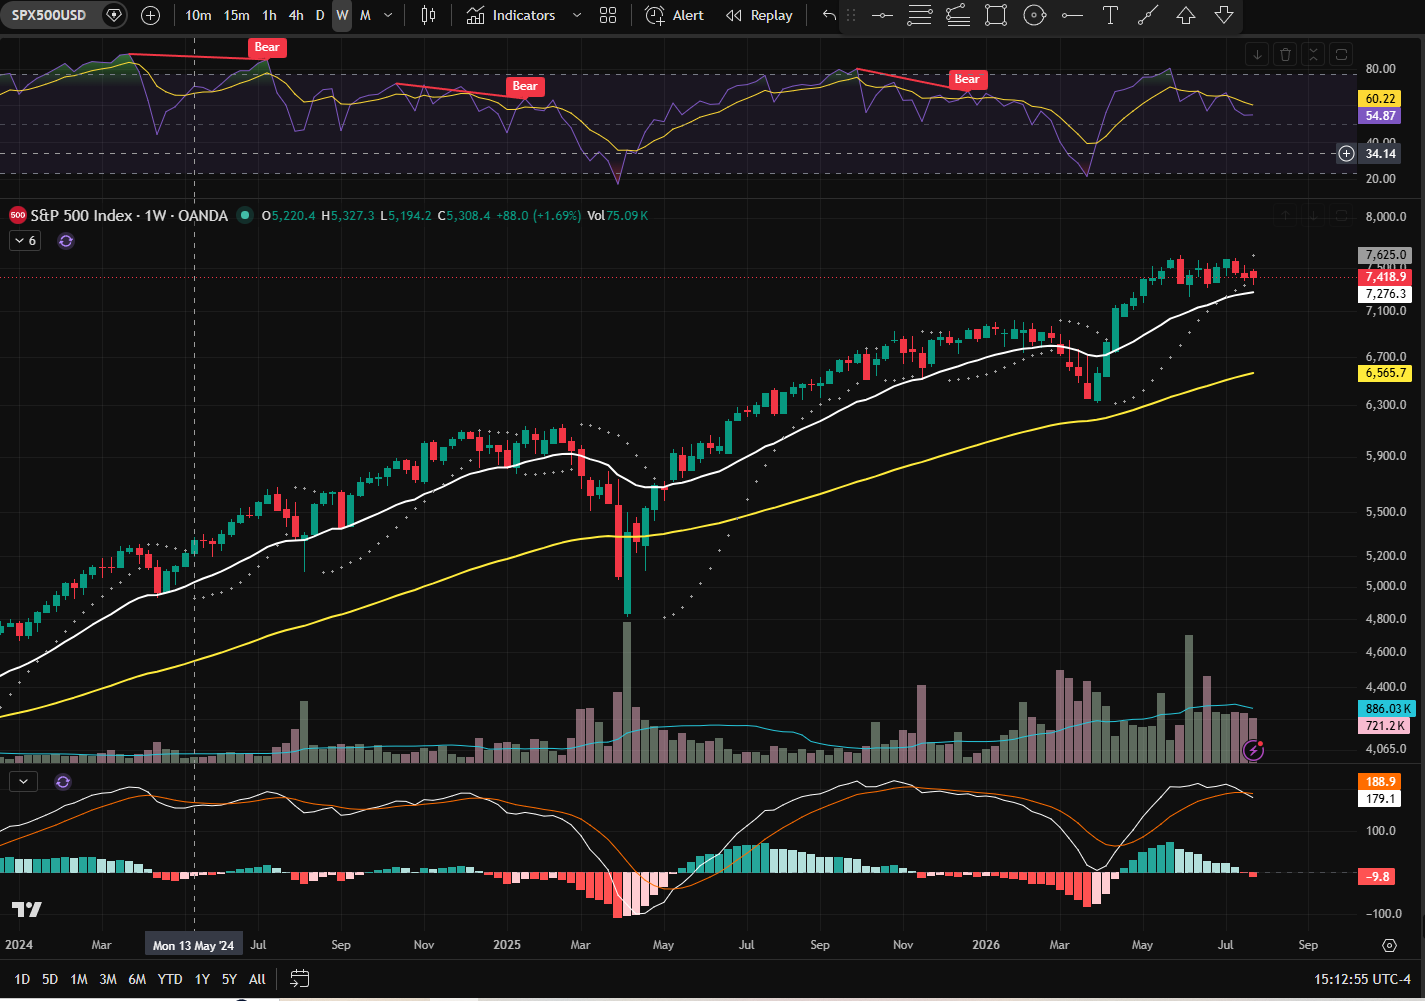The height and width of the screenshot is (1001, 1425).
Task: Select the circle drawing tool
Action: click(x=1034, y=15)
